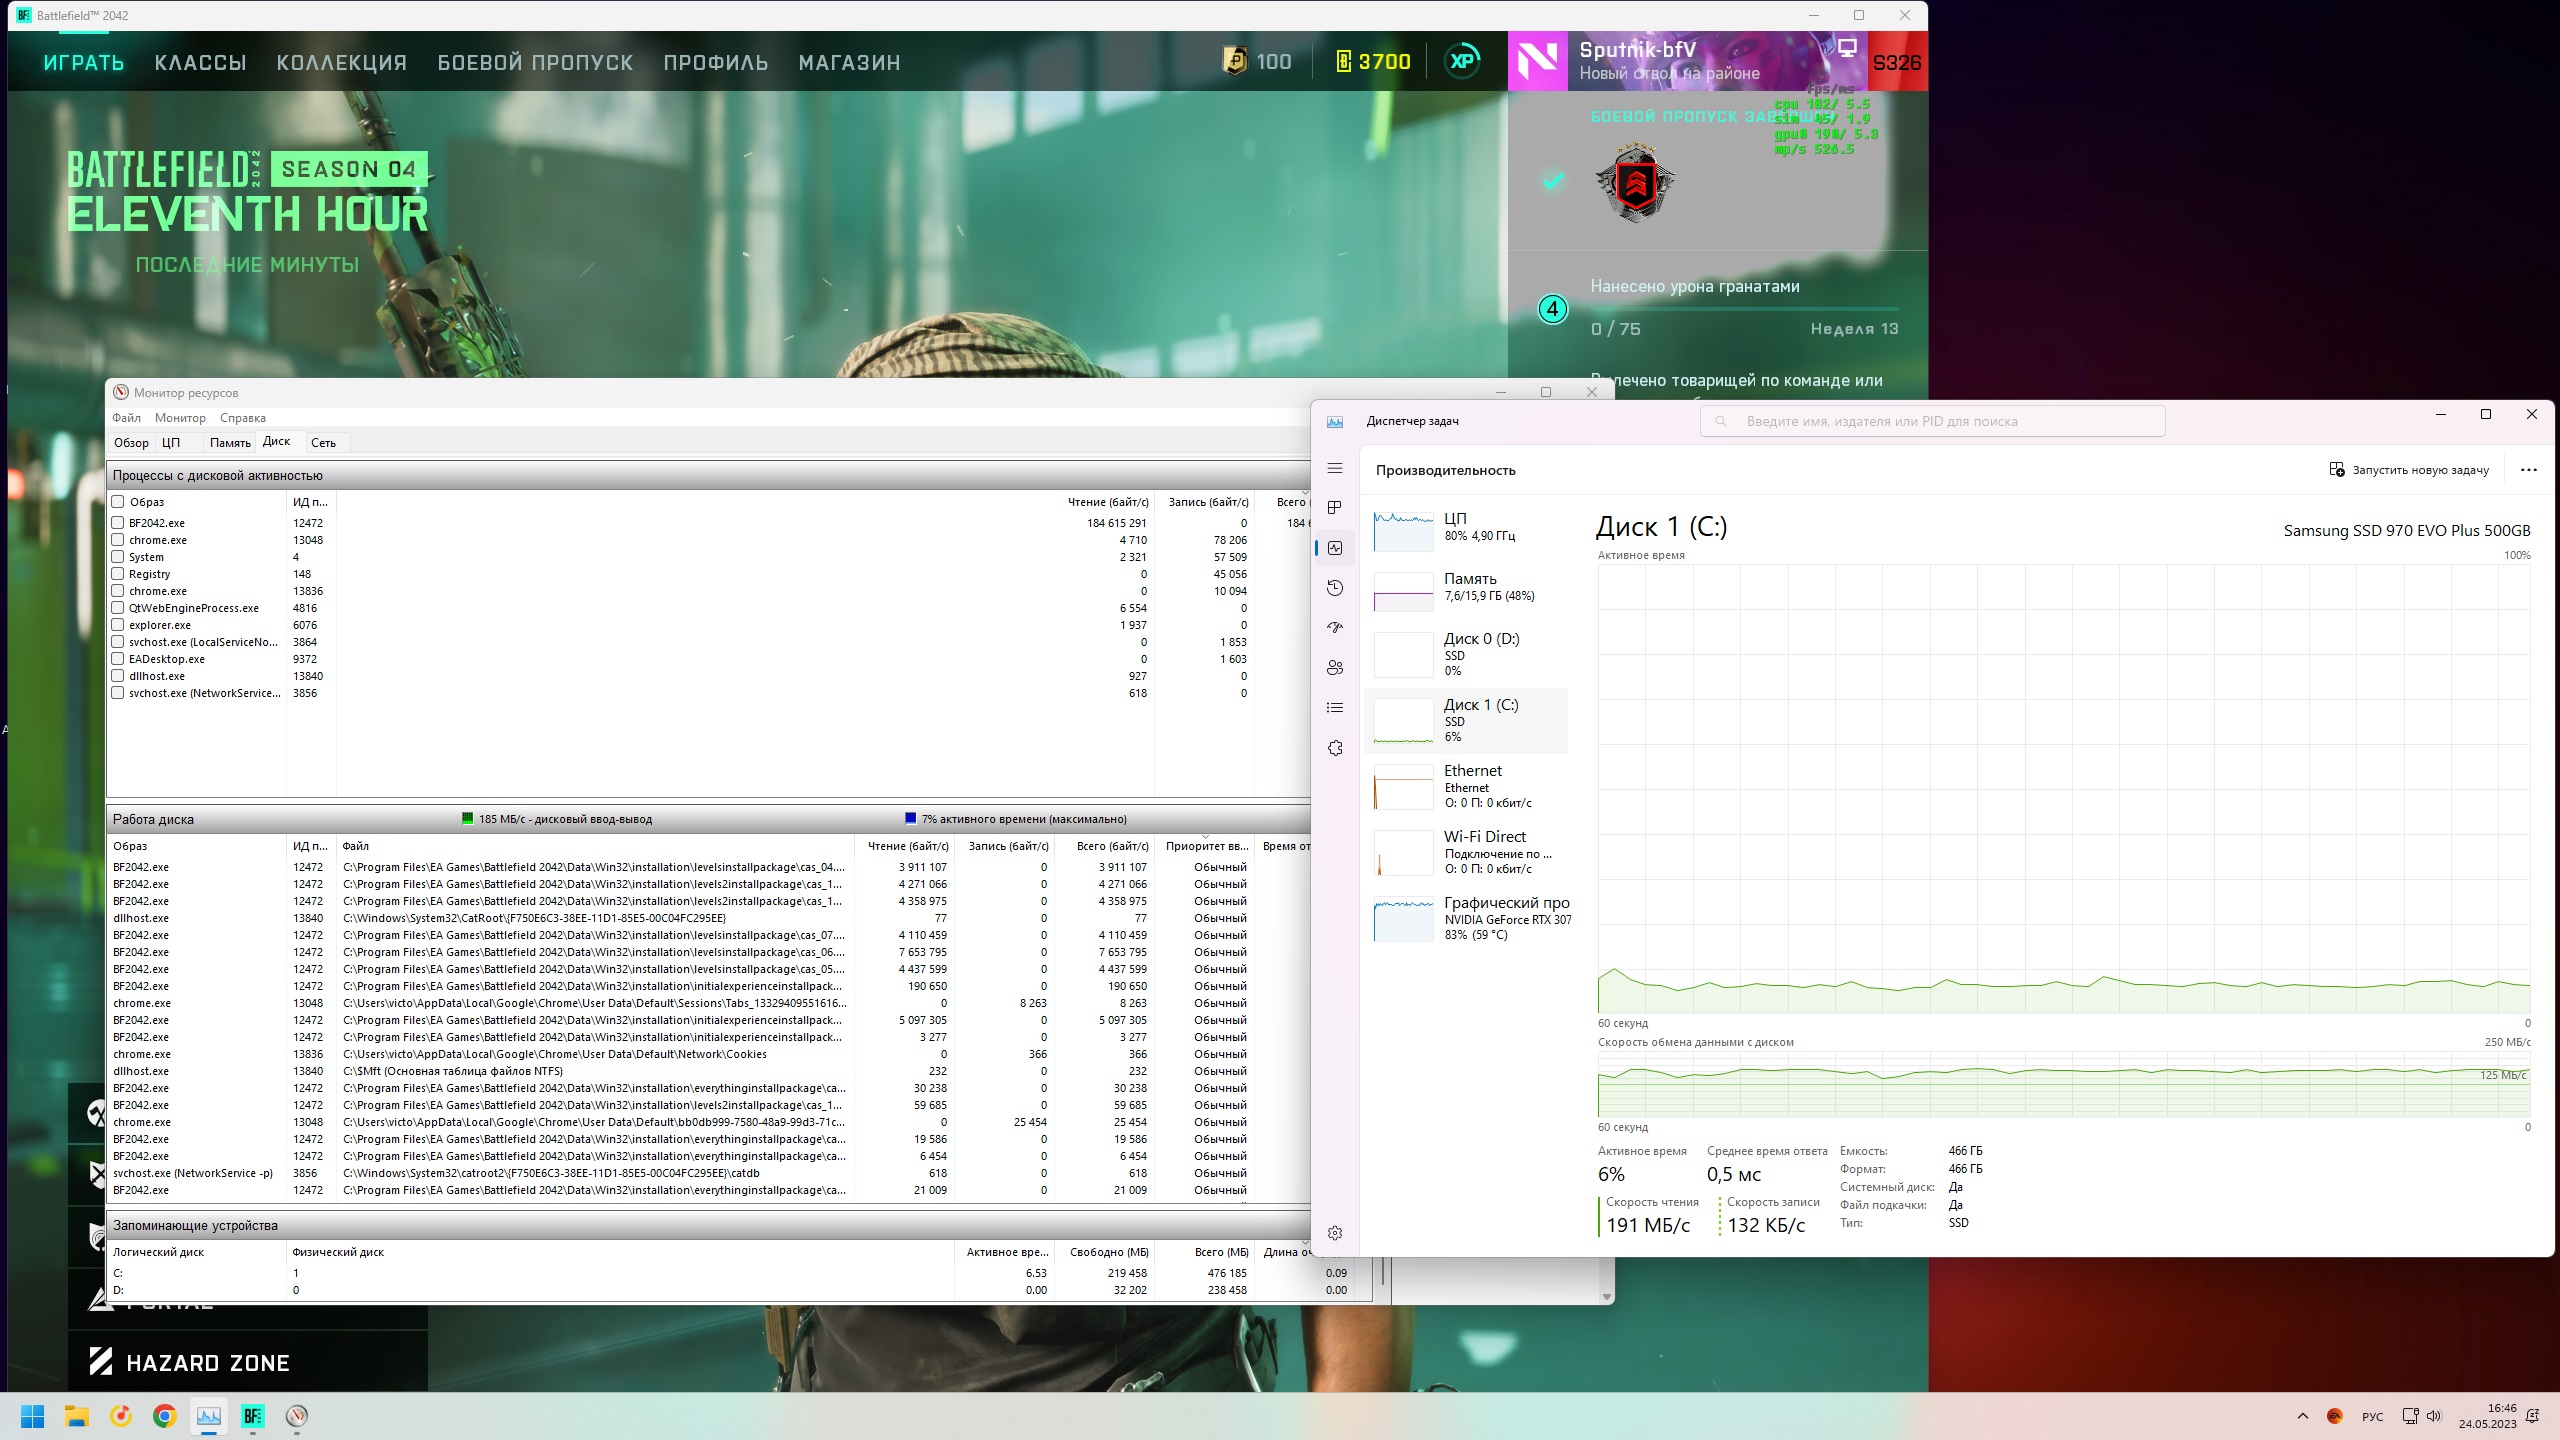Open the Users page in Task Manager

coord(1335,668)
